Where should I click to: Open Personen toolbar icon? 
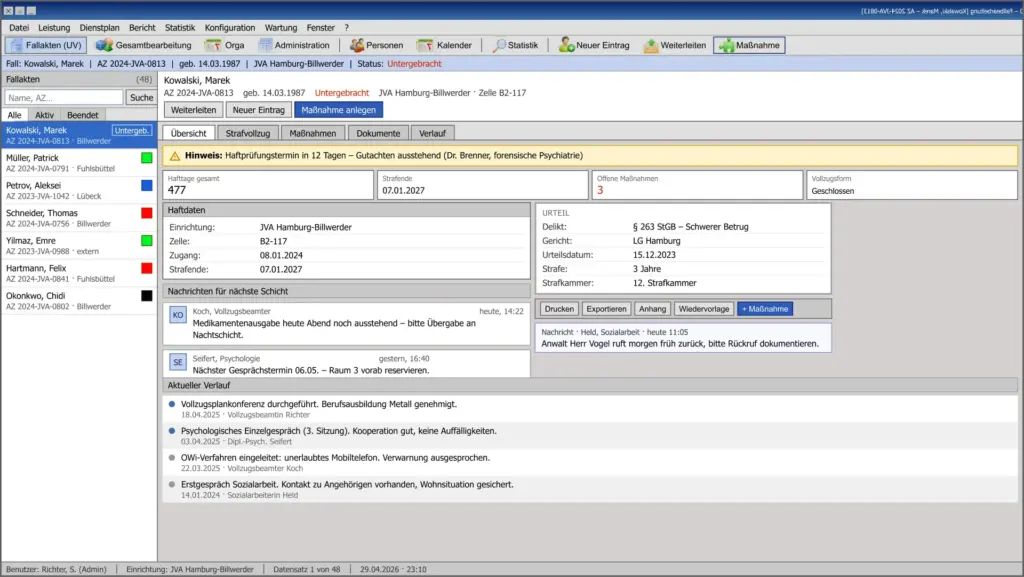point(356,46)
